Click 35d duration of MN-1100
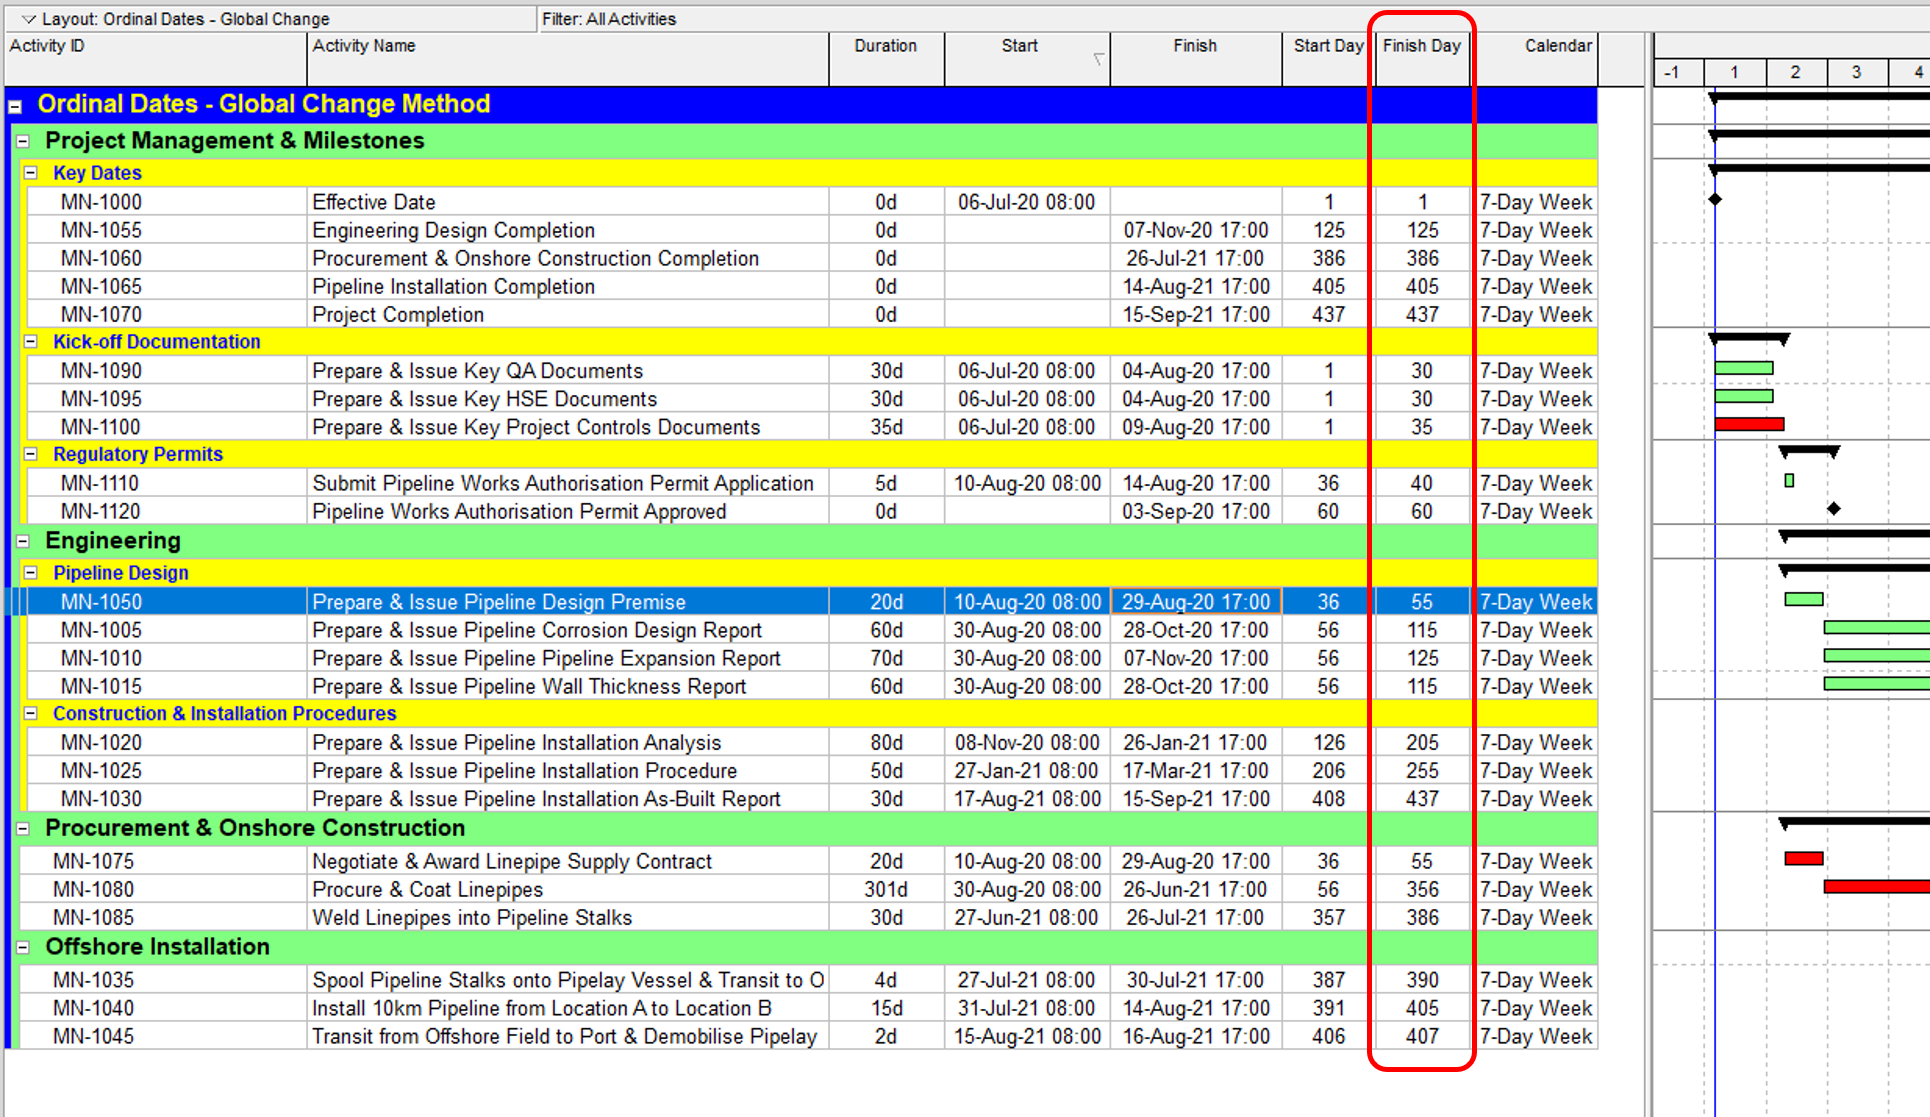1930x1117 pixels. [x=886, y=427]
